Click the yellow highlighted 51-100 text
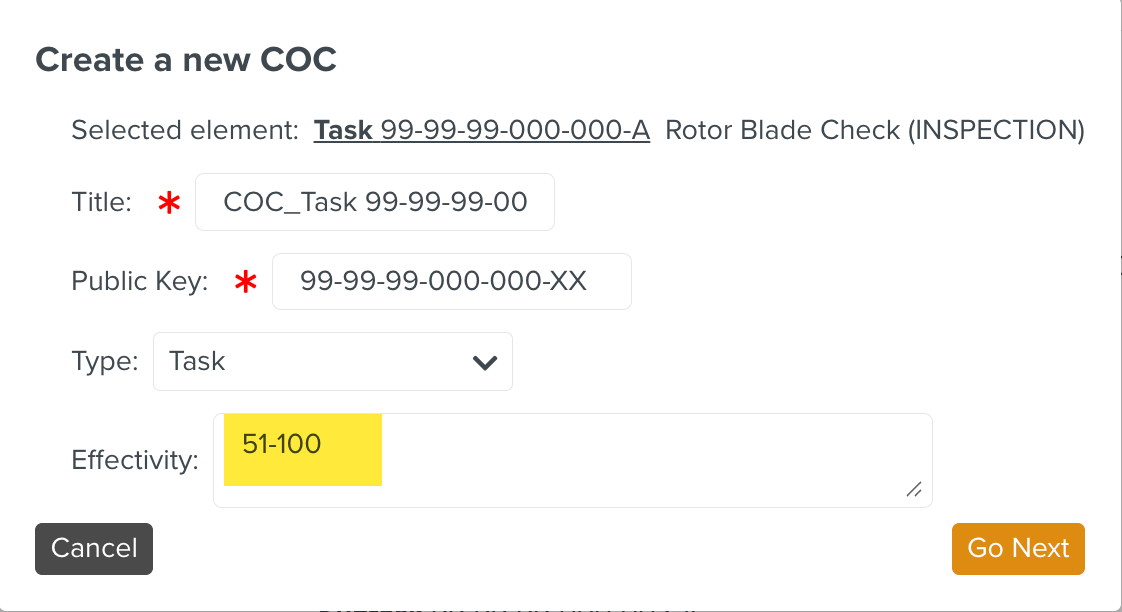 [283, 444]
